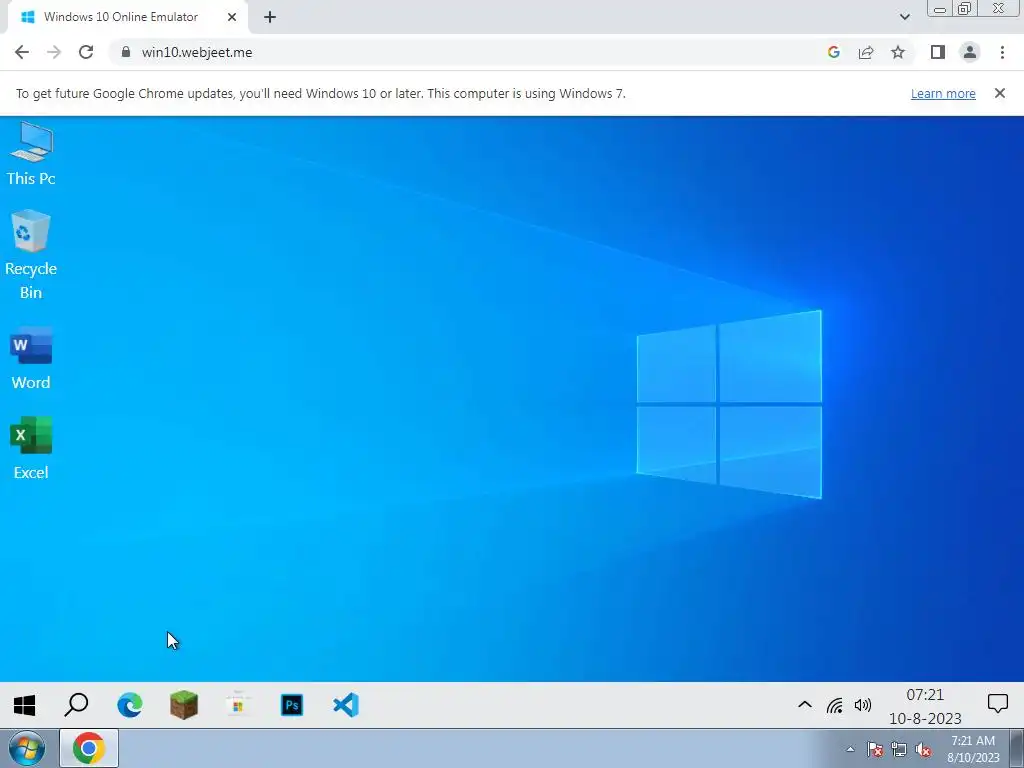Click the Windows 7 Show desktop strip
The image size is (1024, 768).
click(x=1017, y=749)
